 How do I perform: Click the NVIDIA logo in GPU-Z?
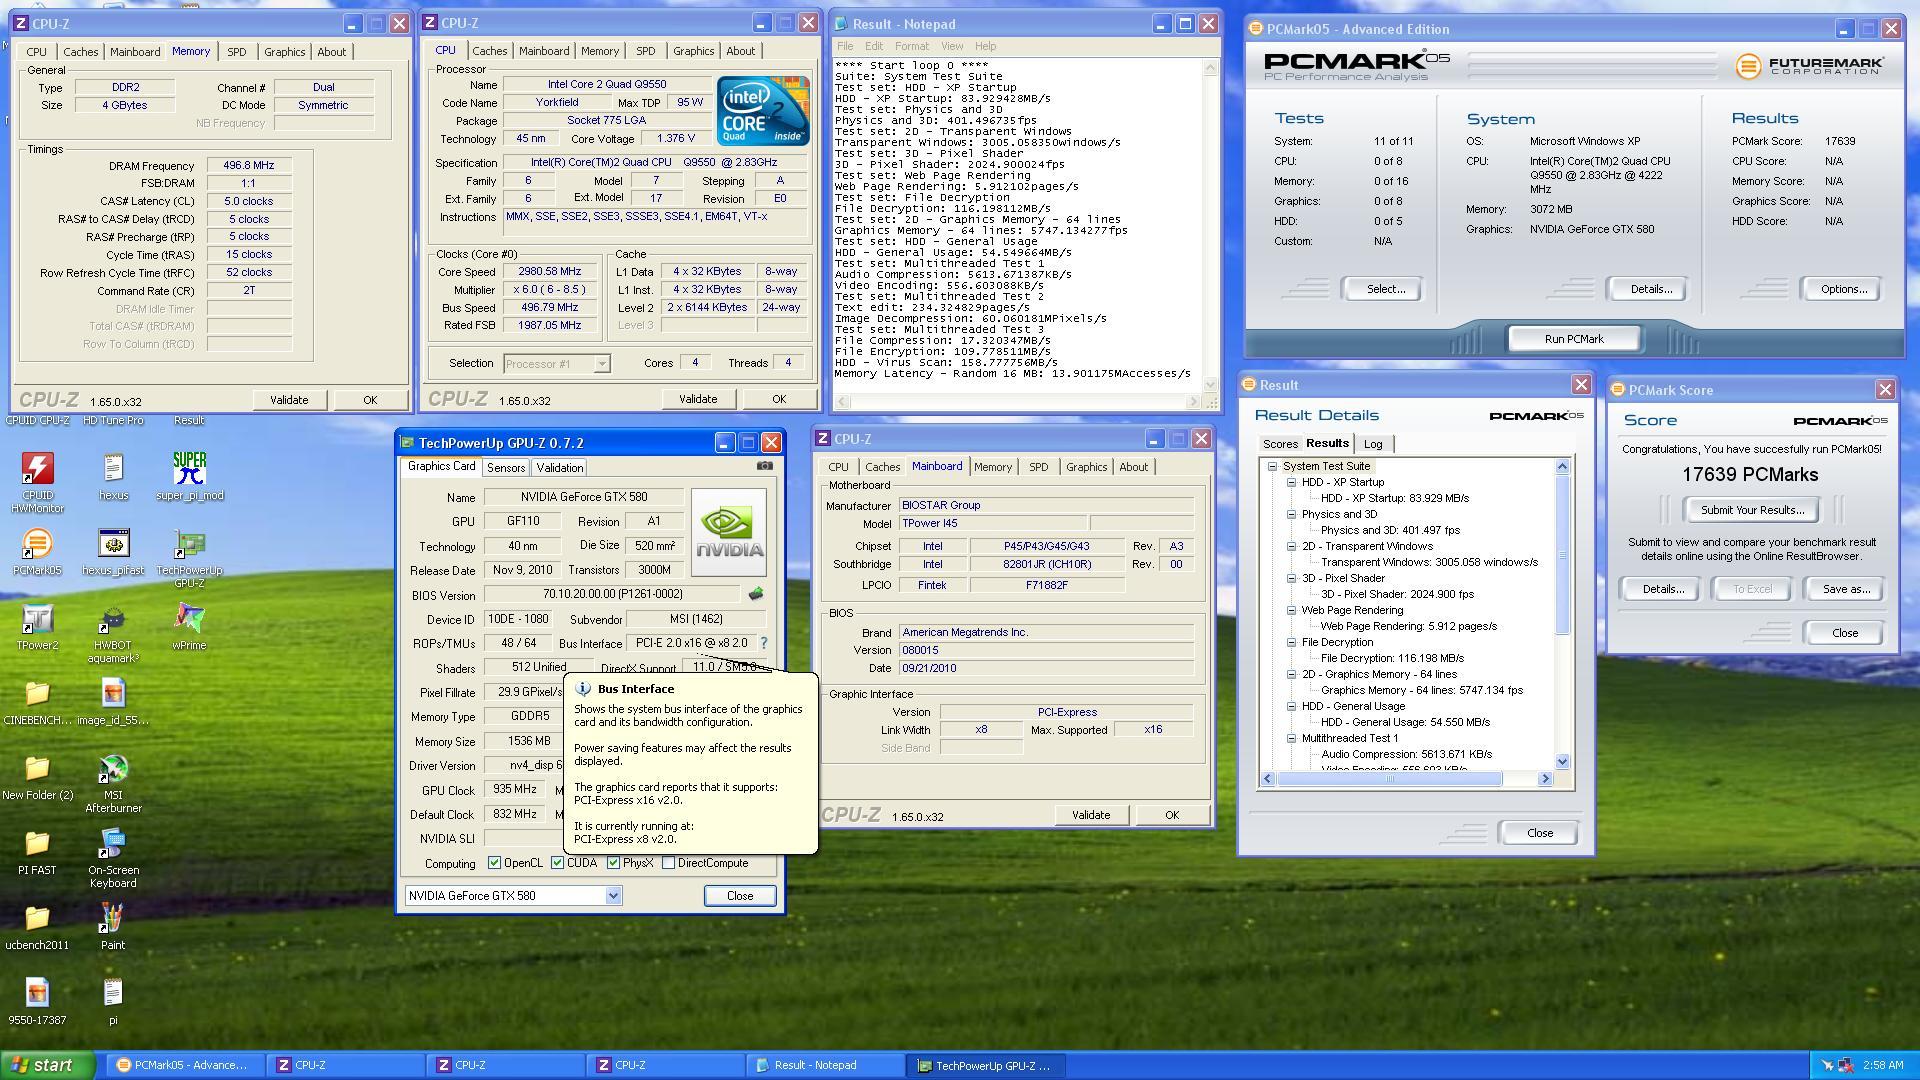729,533
